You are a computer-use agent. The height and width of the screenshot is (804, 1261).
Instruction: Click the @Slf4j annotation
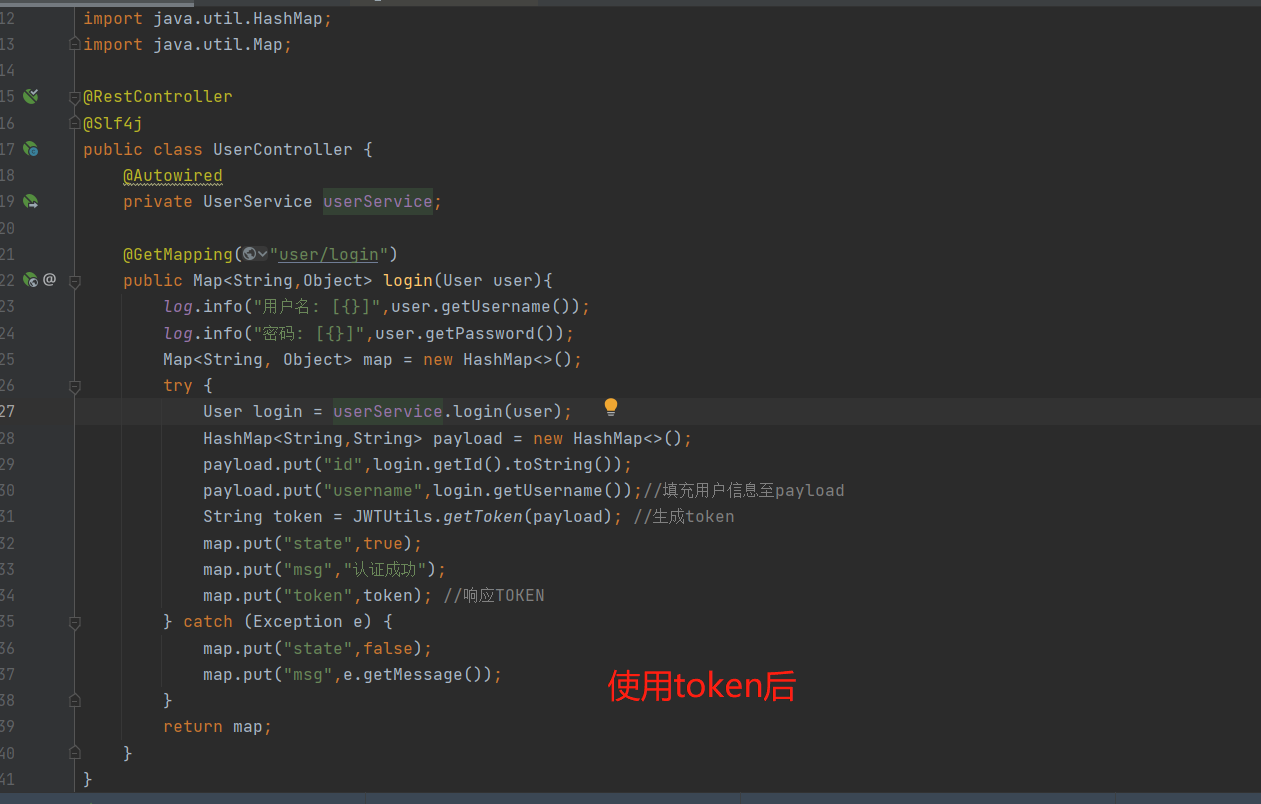click(x=113, y=123)
